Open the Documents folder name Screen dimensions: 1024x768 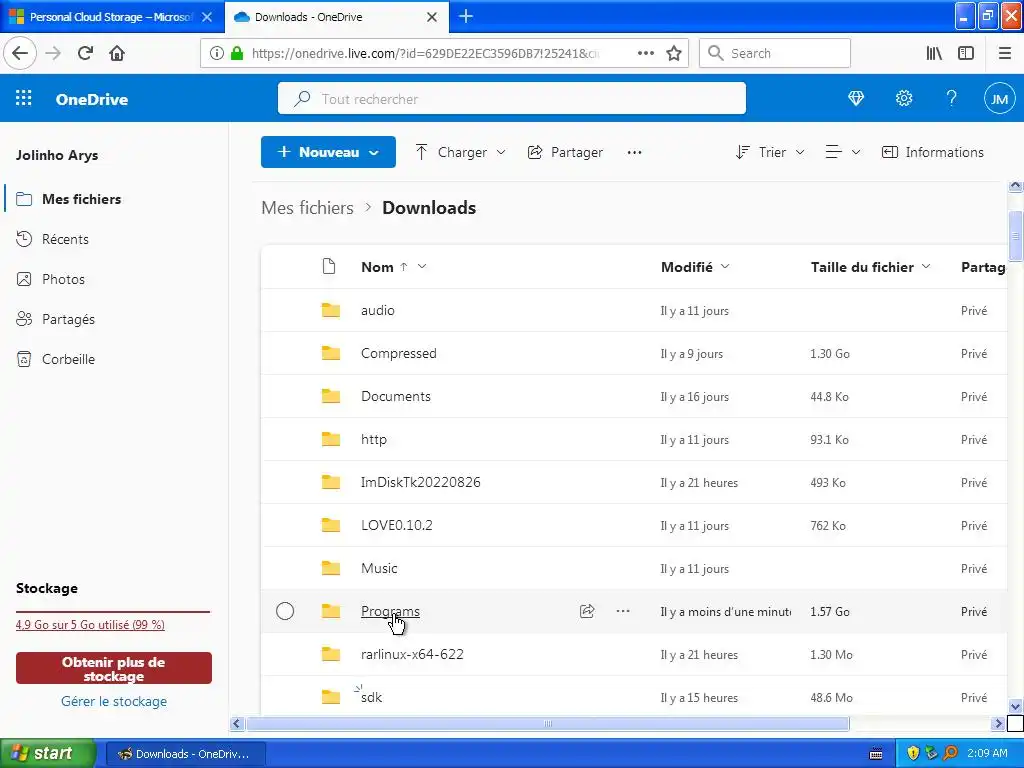coord(396,396)
